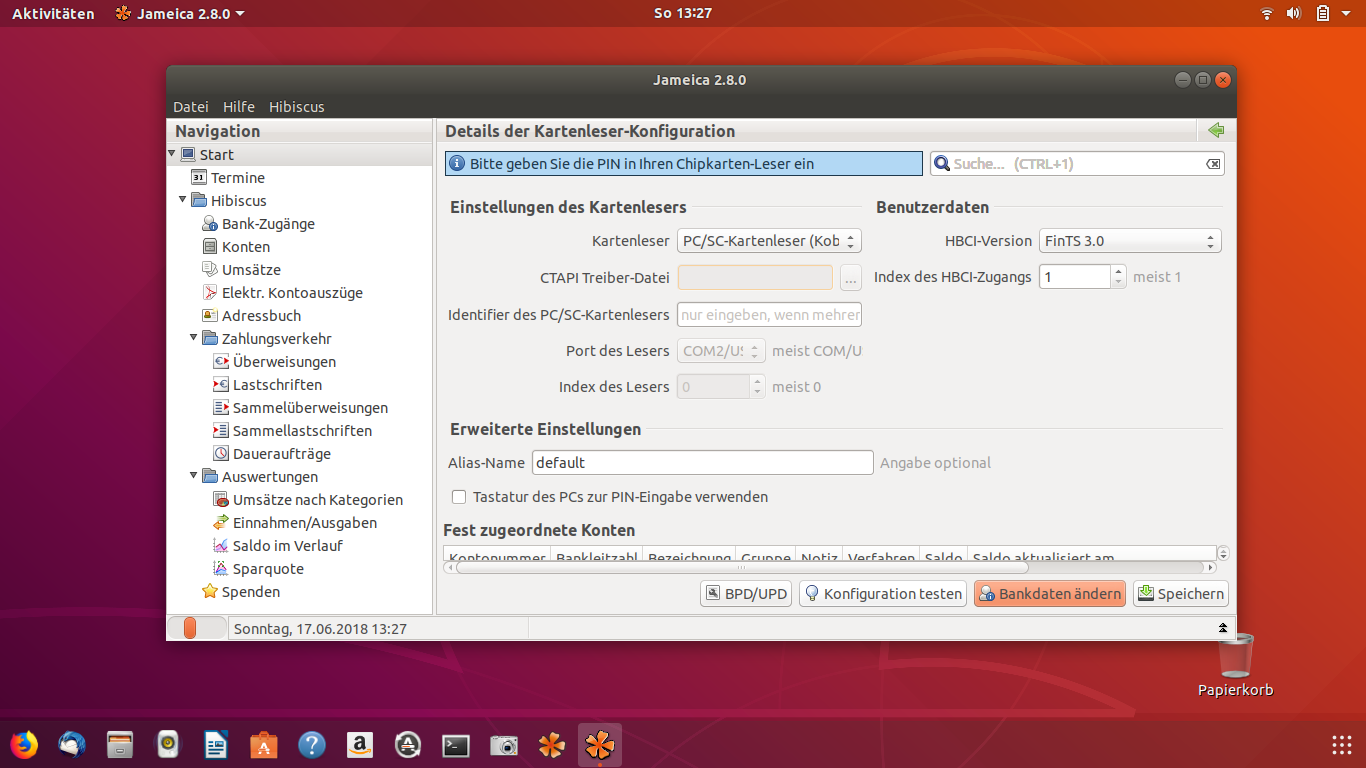The image size is (1366, 768).
Task: Click the Identifier des PC/SC-Kartenlesers field
Action: 769,315
